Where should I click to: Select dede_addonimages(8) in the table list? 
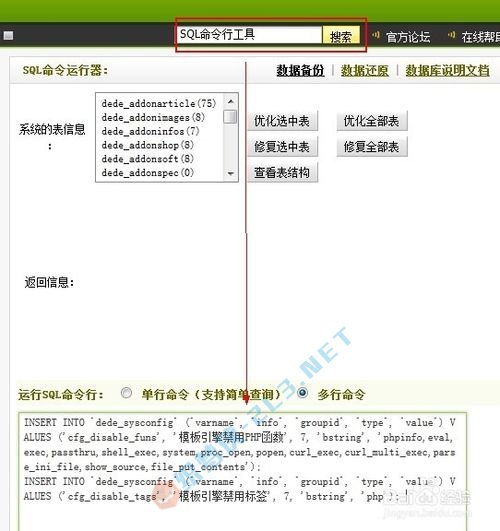pos(153,117)
